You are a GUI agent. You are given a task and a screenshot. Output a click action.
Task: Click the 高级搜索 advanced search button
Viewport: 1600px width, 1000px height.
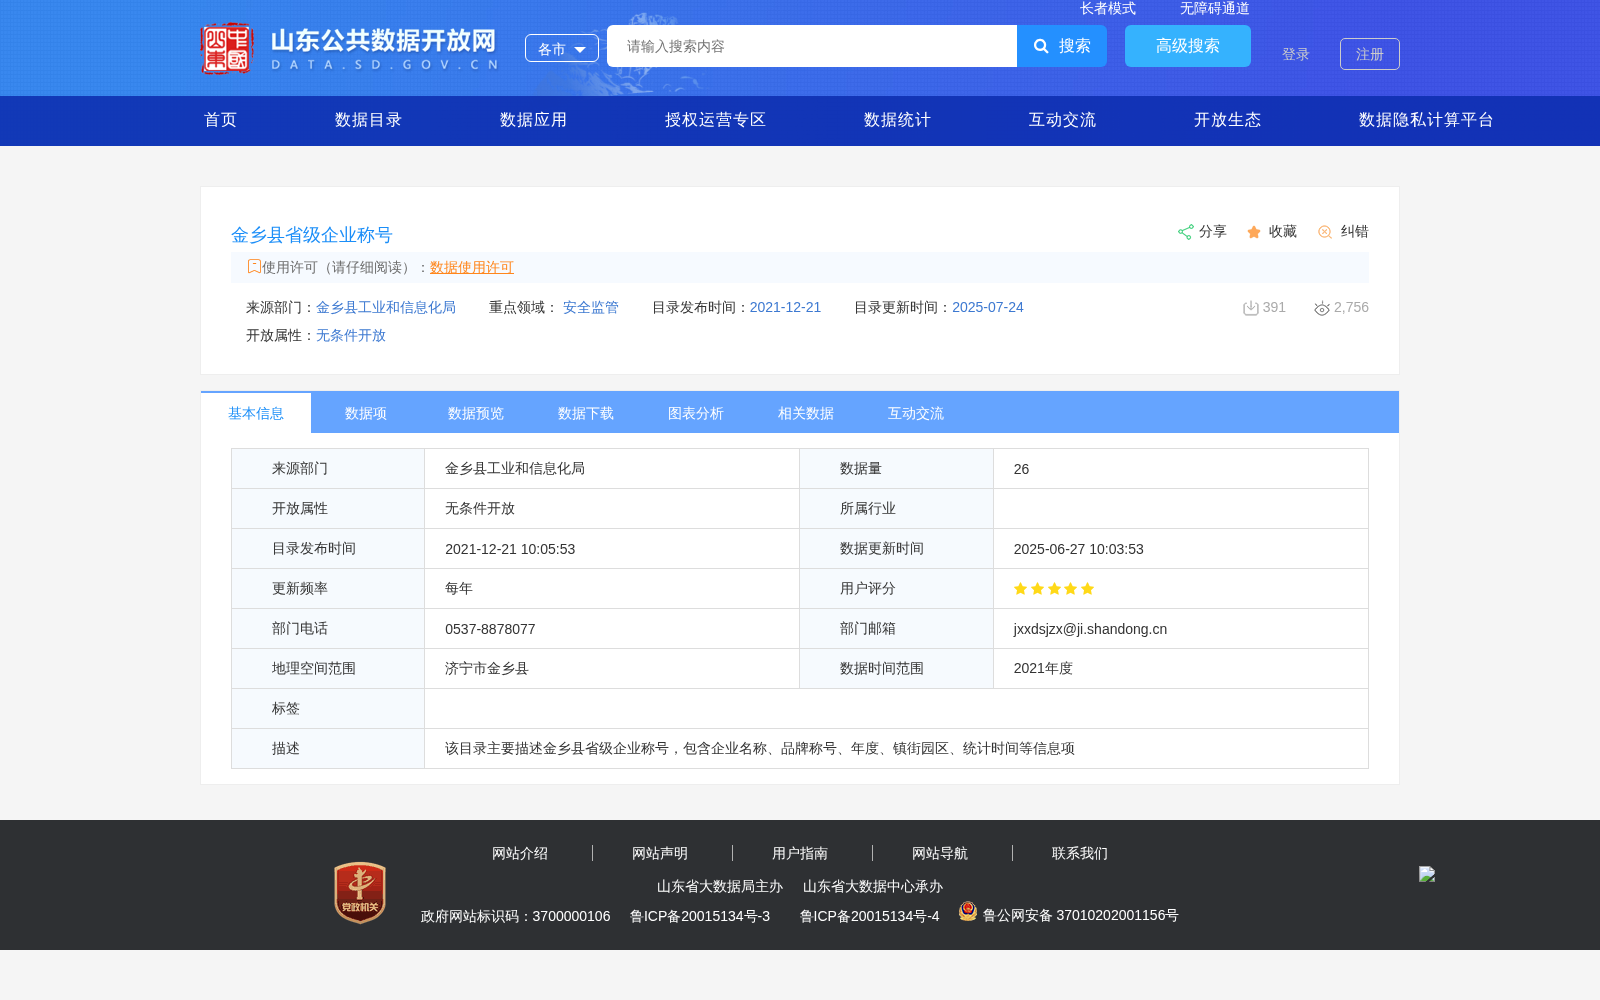click(x=1188, y=46)
